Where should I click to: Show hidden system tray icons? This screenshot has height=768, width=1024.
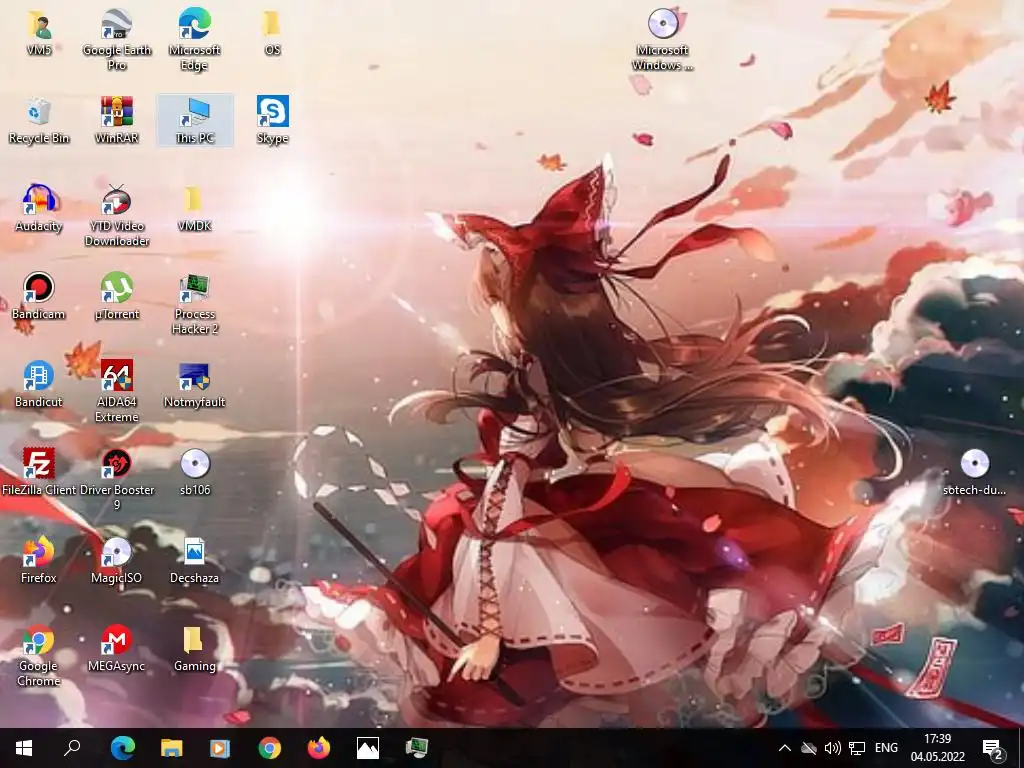point(785,748)
